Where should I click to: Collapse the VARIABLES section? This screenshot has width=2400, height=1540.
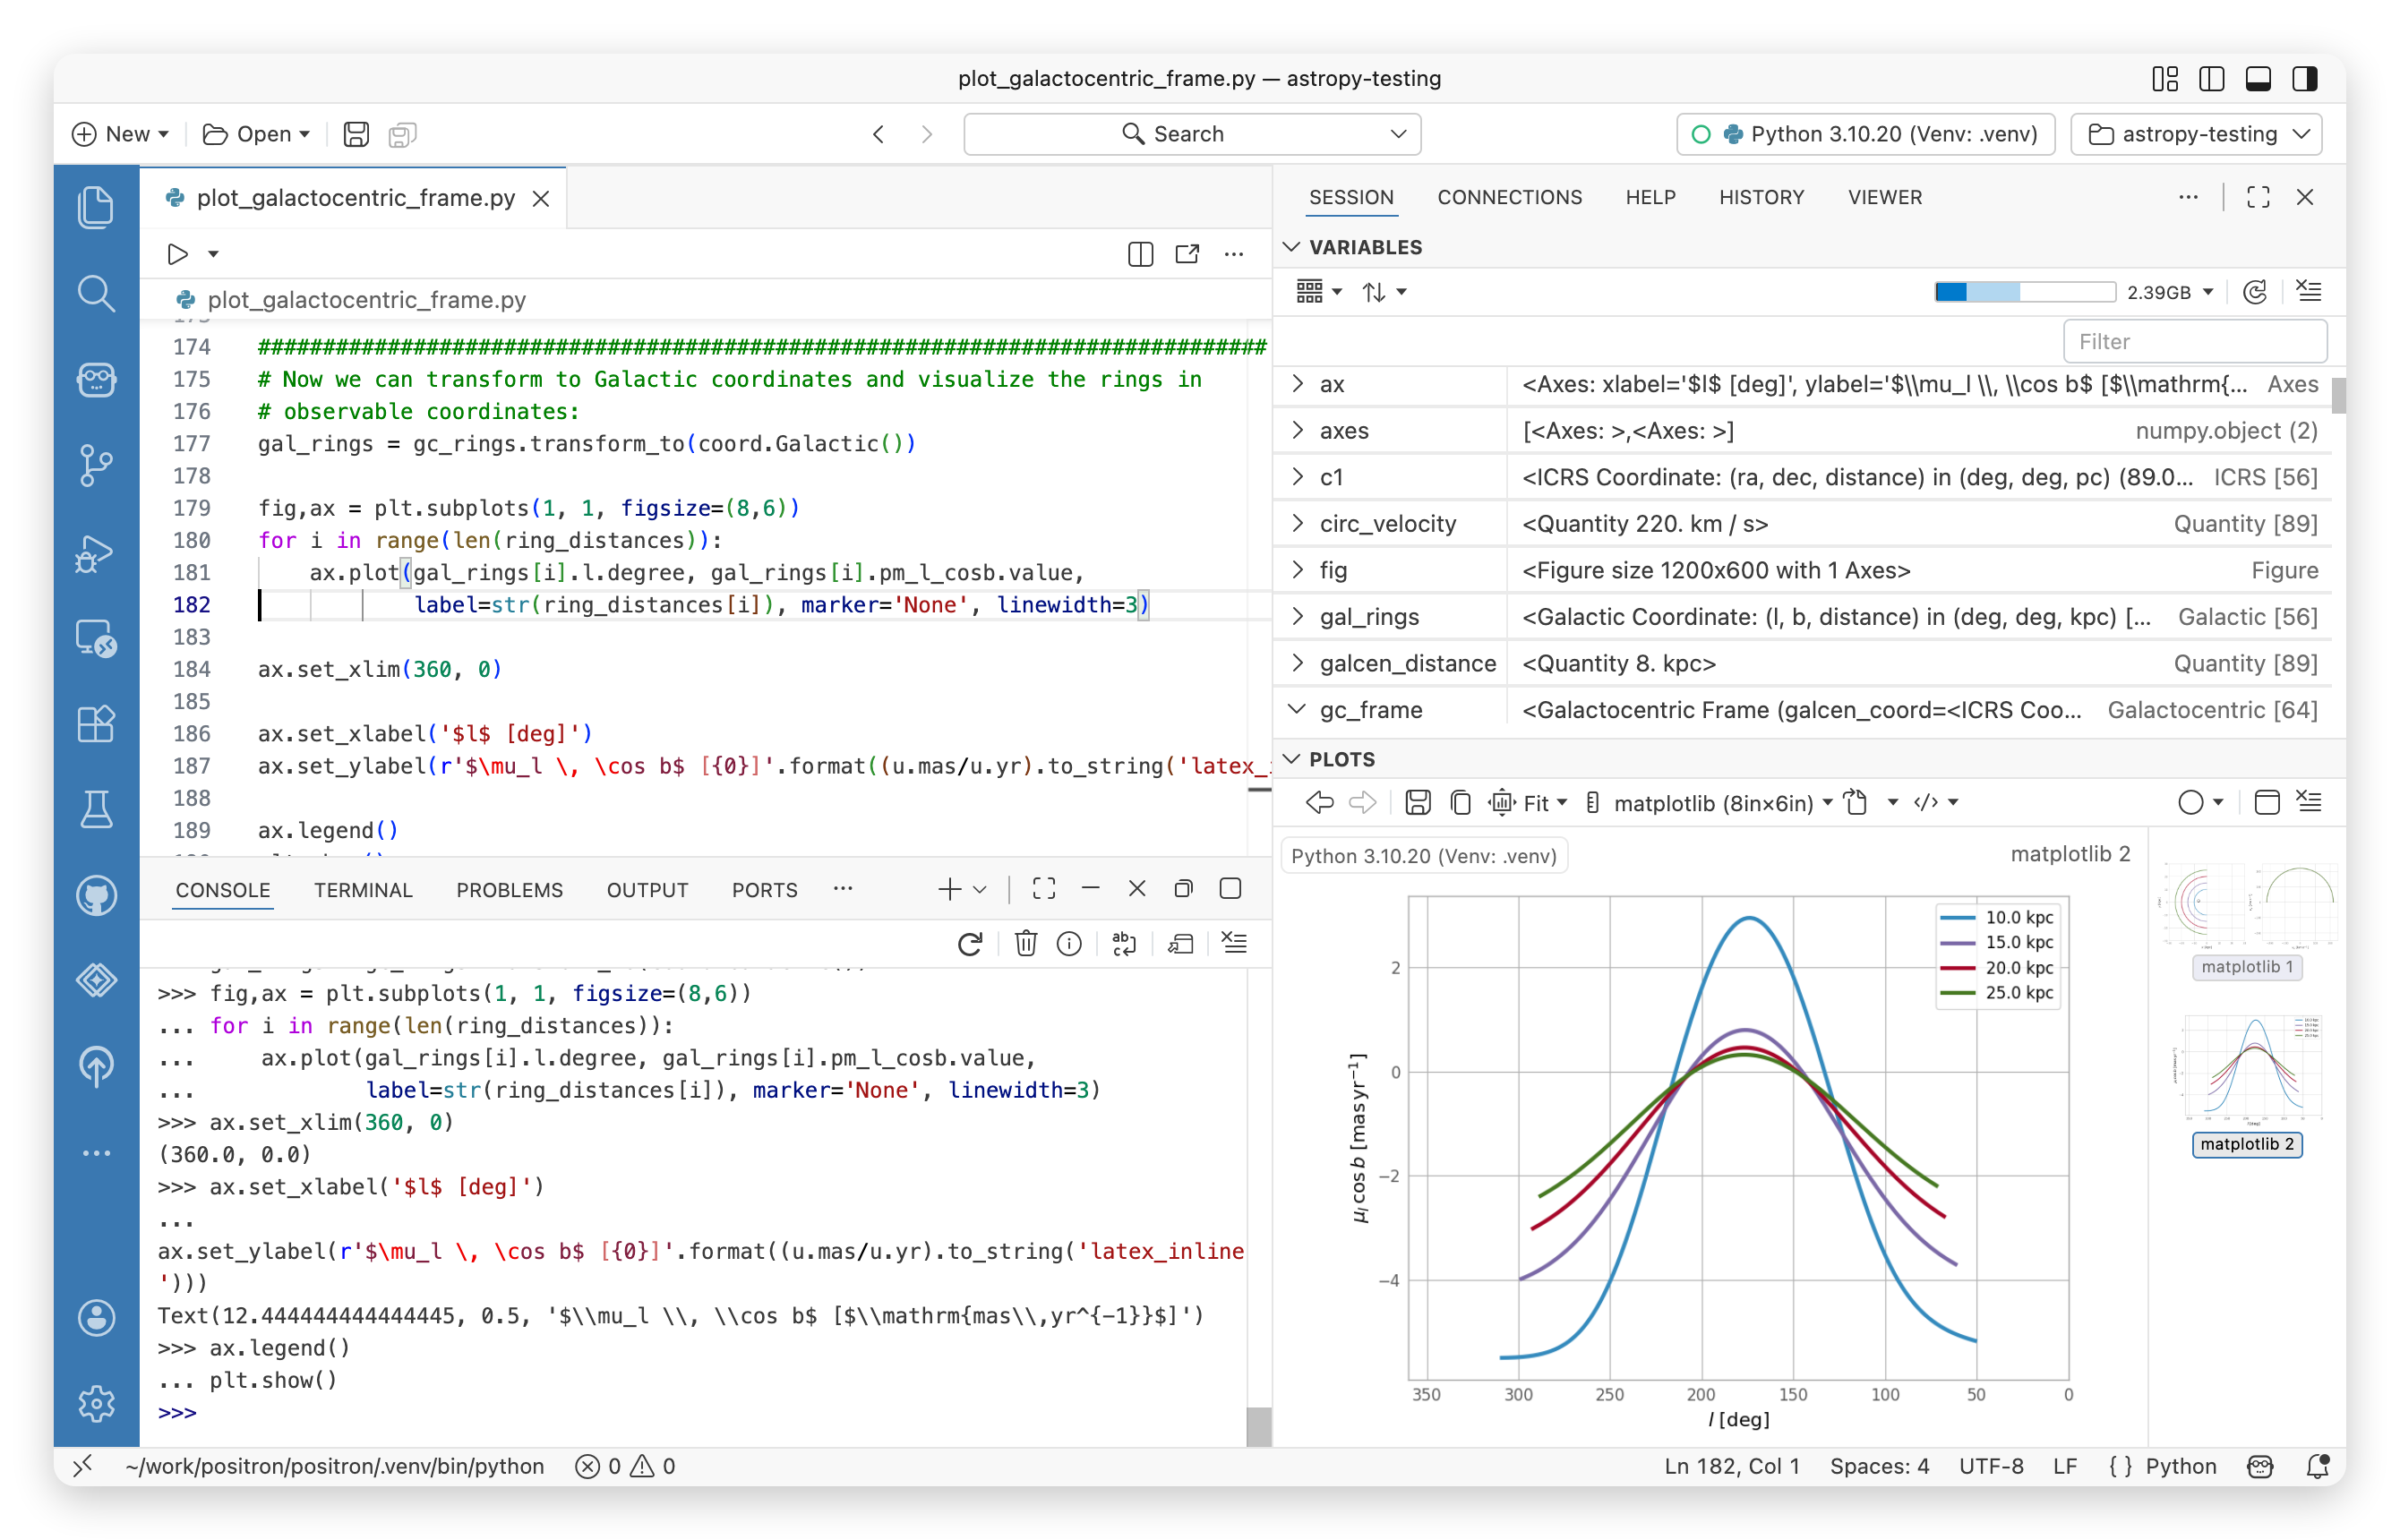click(1292, 247)
